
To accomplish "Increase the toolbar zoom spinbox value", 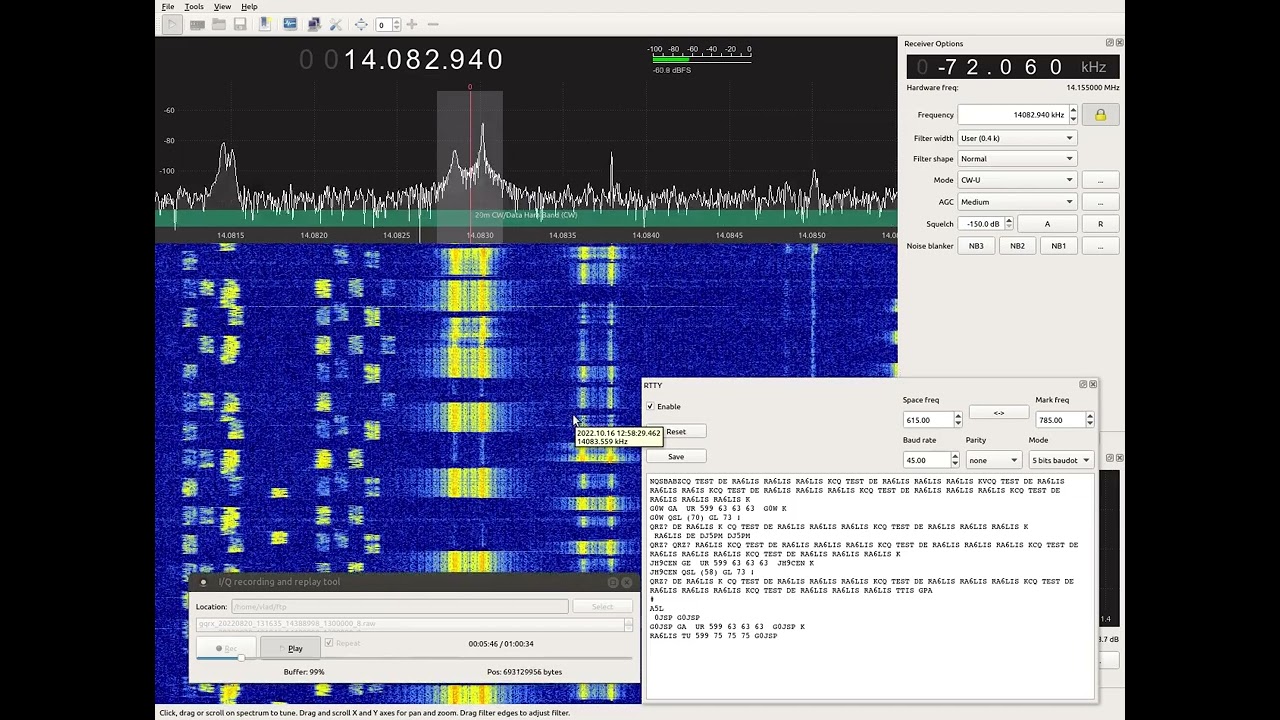I will tap(396, 21).
